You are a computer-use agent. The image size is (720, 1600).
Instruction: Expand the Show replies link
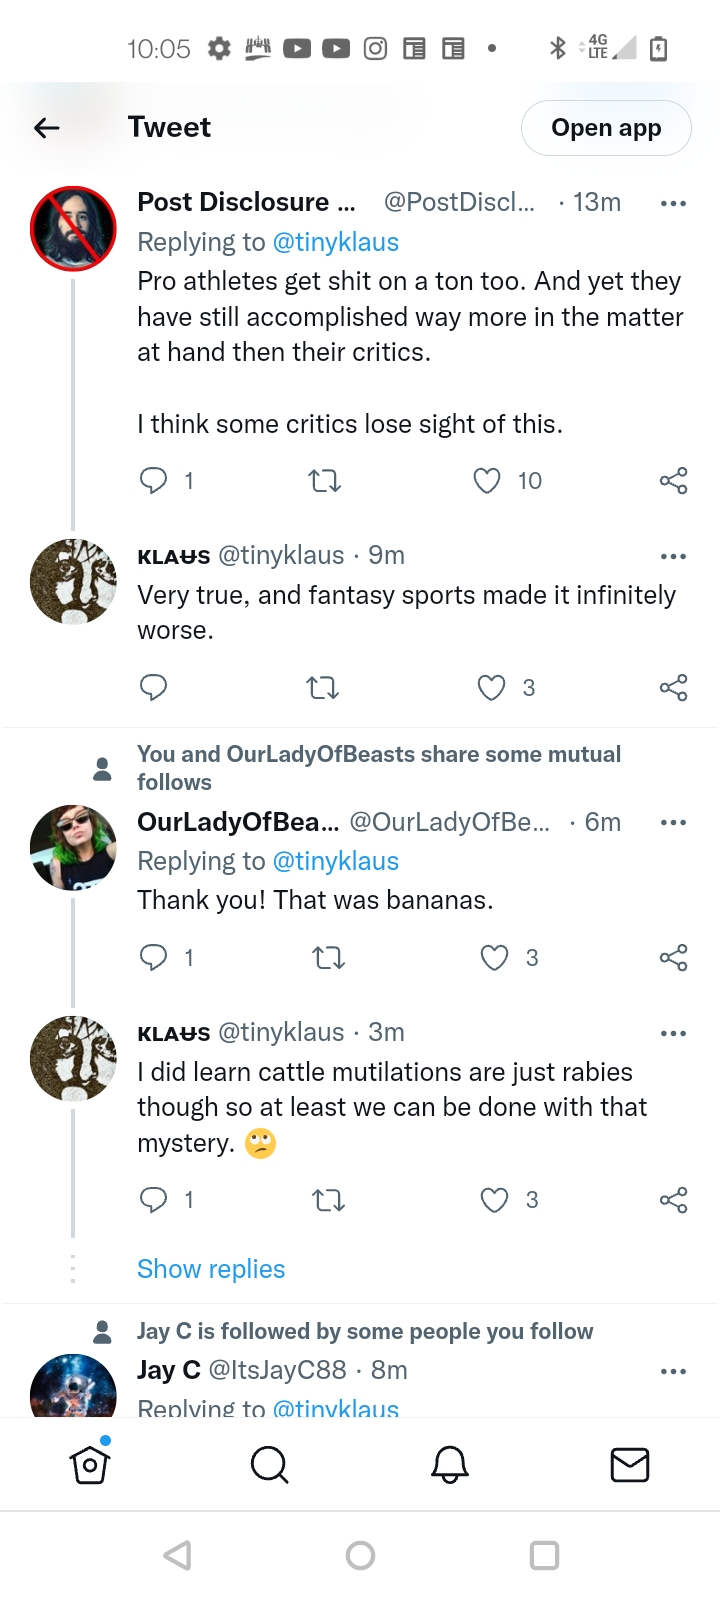tap(211, 1269)
